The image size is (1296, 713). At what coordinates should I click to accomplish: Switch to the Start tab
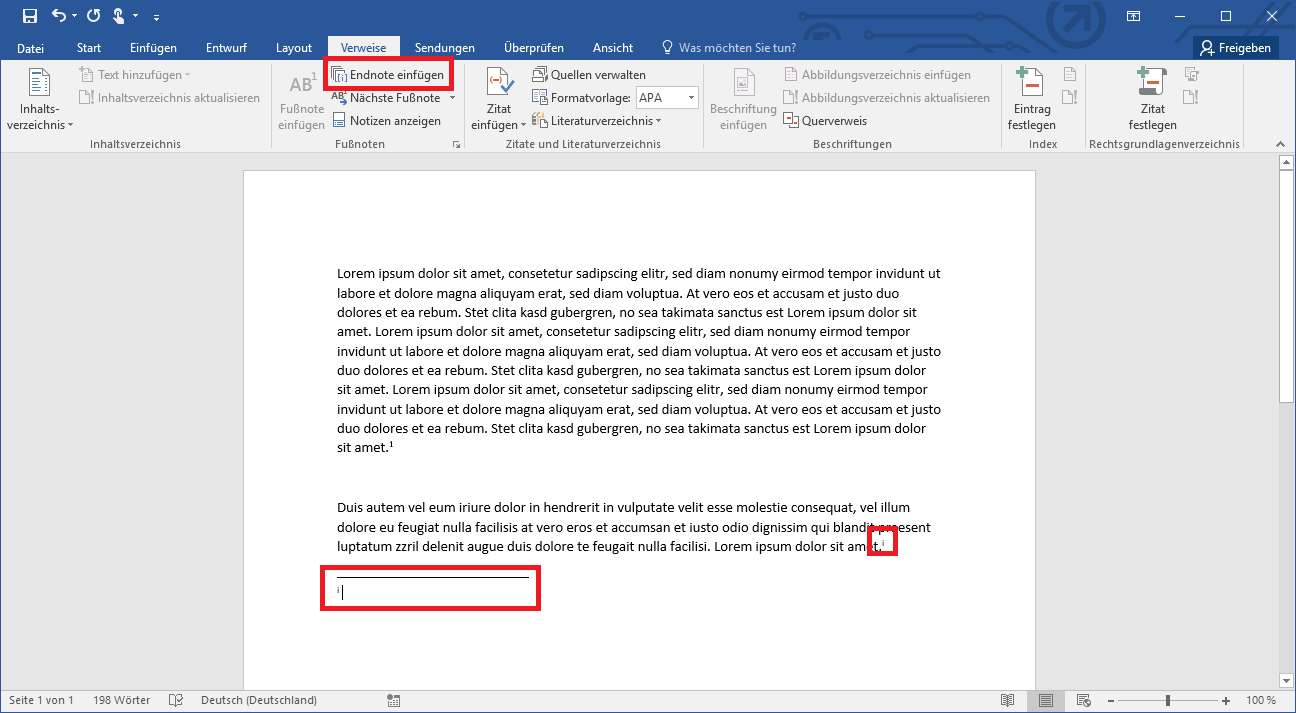coord(89,48)
